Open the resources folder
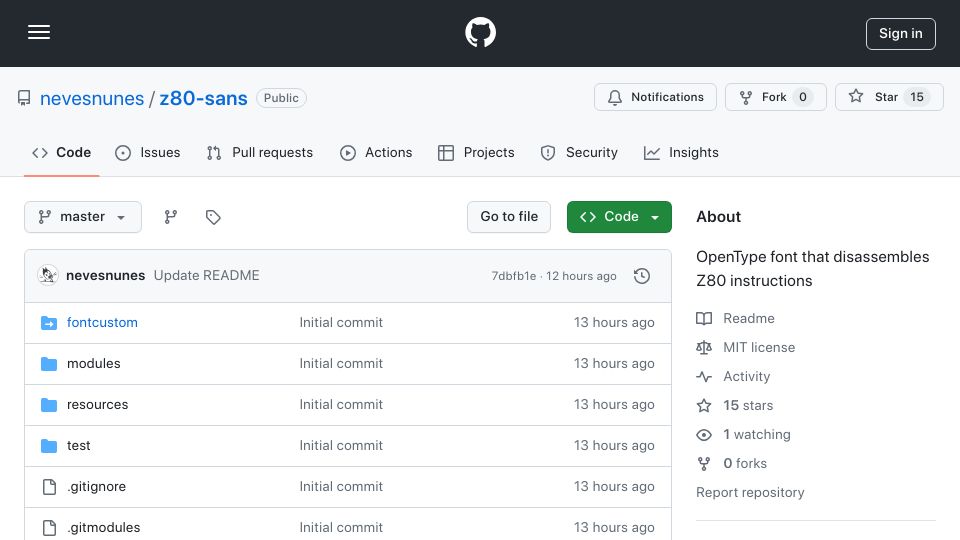This screenshot has height=540, width=960. 97,405
